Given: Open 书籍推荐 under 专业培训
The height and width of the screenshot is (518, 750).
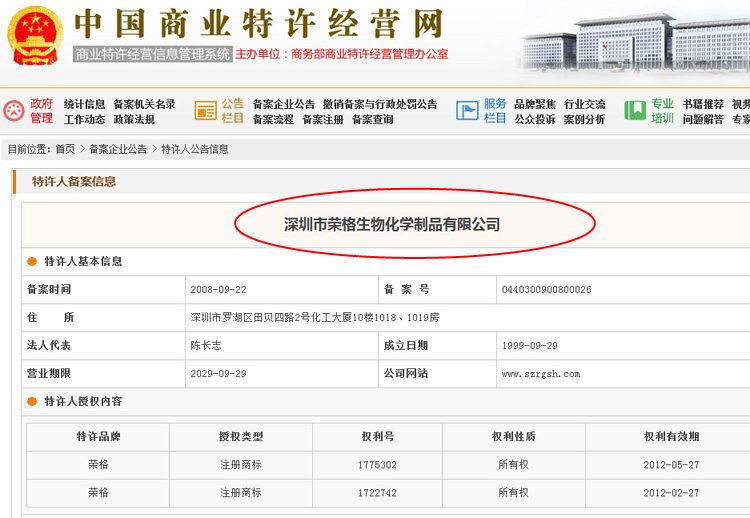Looking at the screenshot, I should (703, 104).
